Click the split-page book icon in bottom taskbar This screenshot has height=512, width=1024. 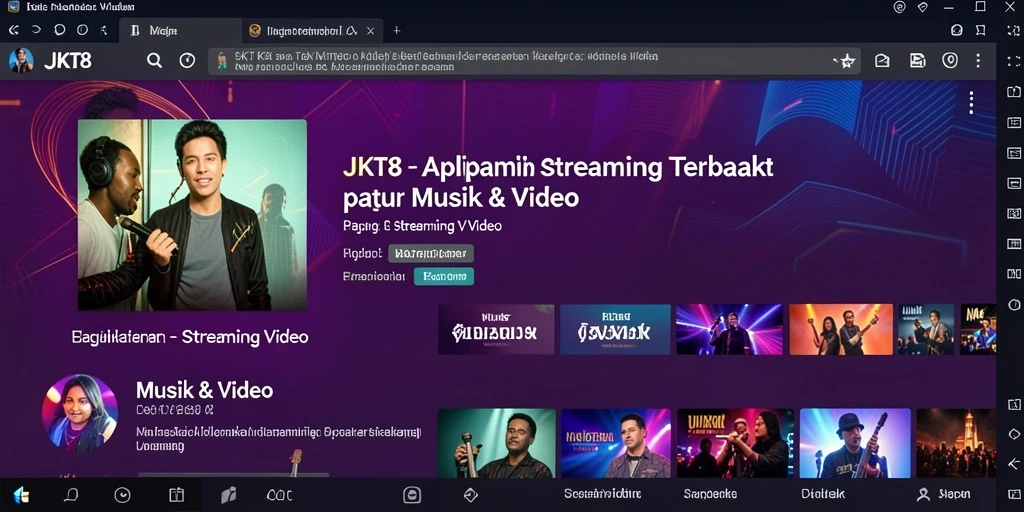point(176,496)
